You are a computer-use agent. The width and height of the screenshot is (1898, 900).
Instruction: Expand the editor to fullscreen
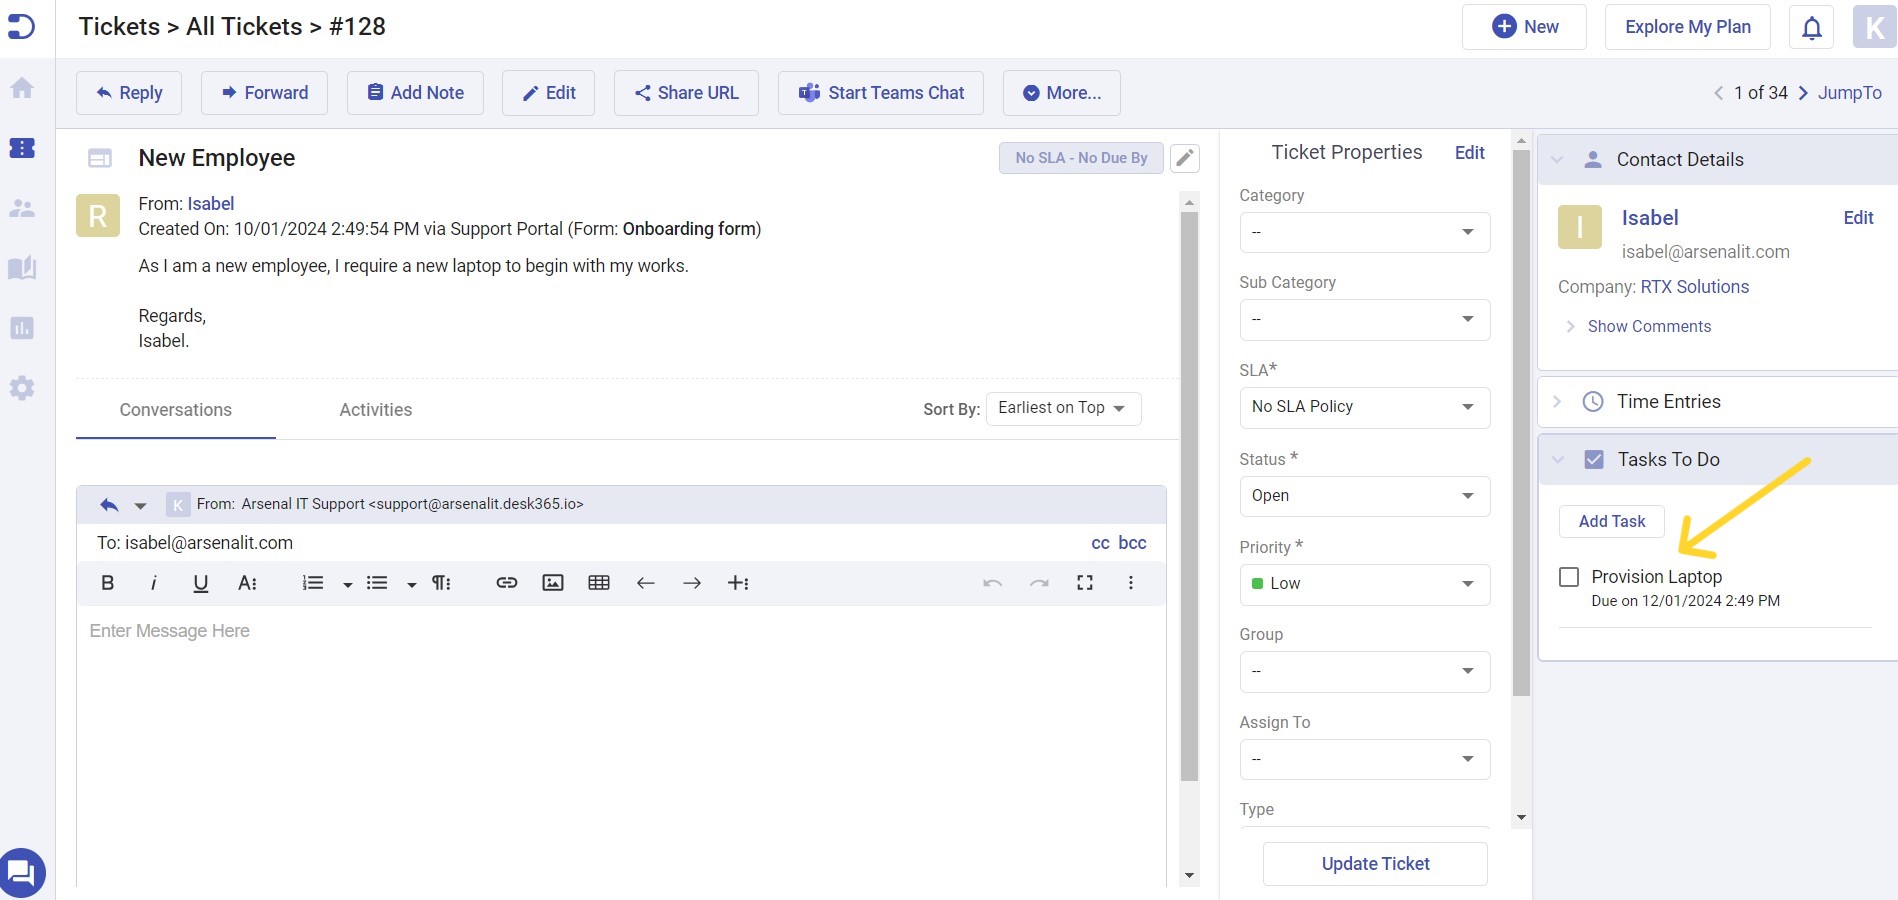point(1085,582)
